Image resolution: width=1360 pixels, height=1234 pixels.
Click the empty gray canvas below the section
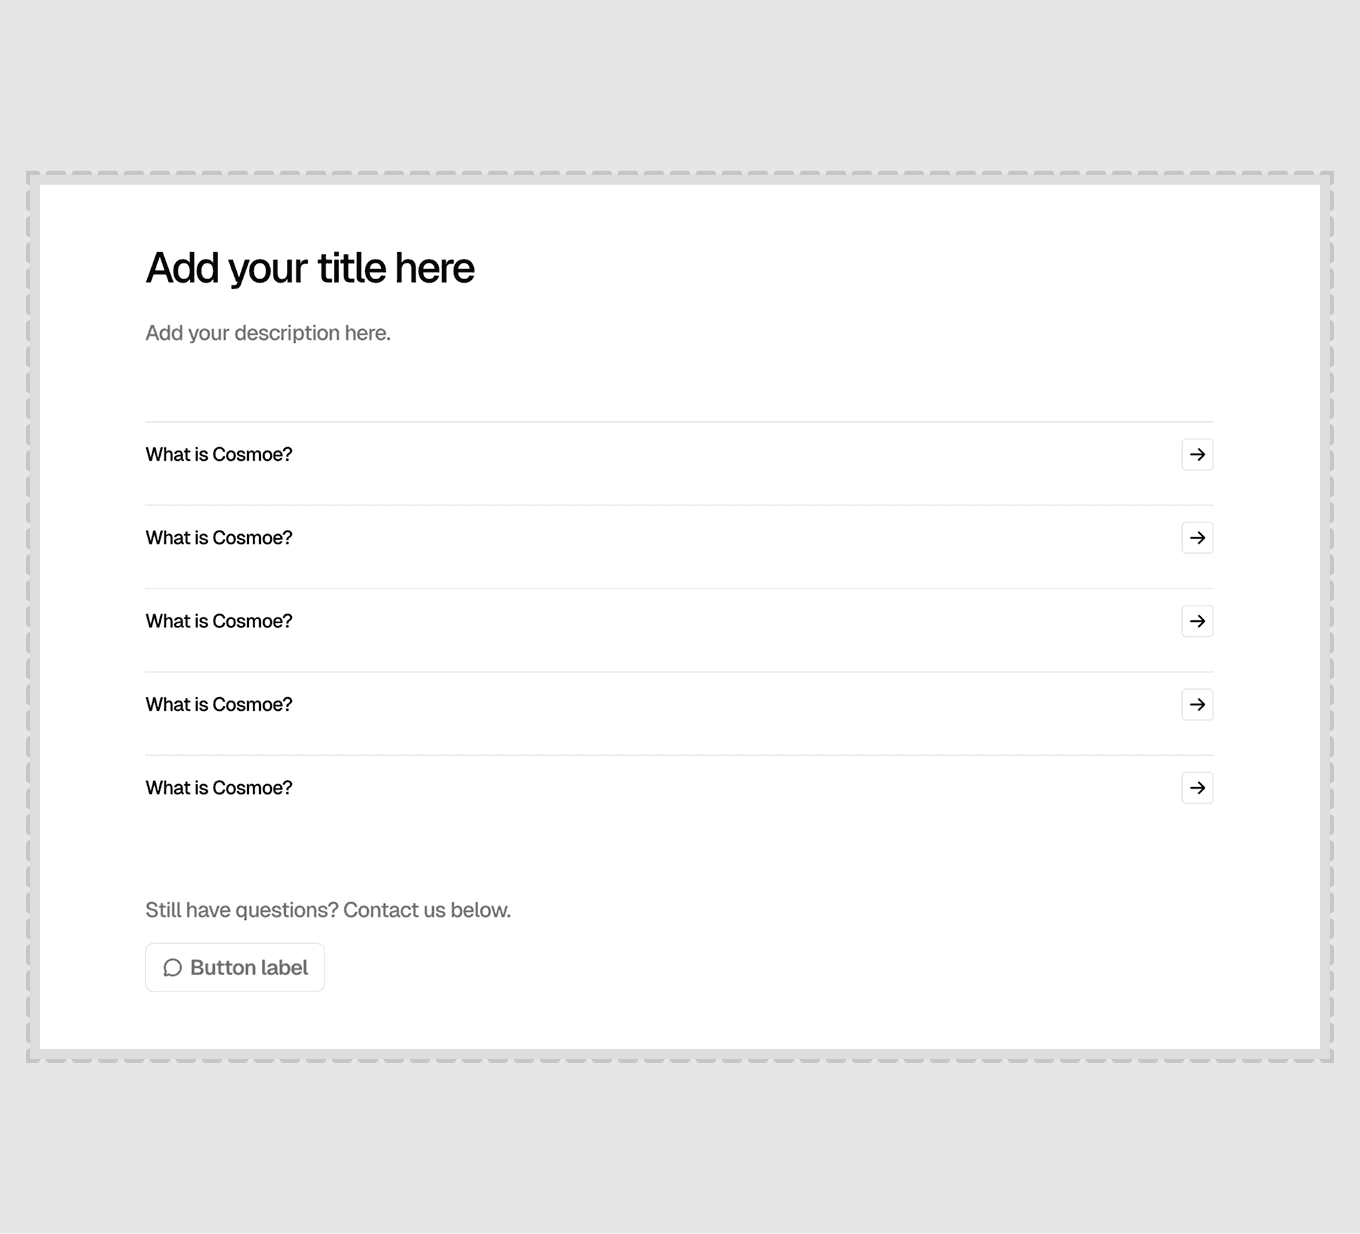[x=680, y=1148]
